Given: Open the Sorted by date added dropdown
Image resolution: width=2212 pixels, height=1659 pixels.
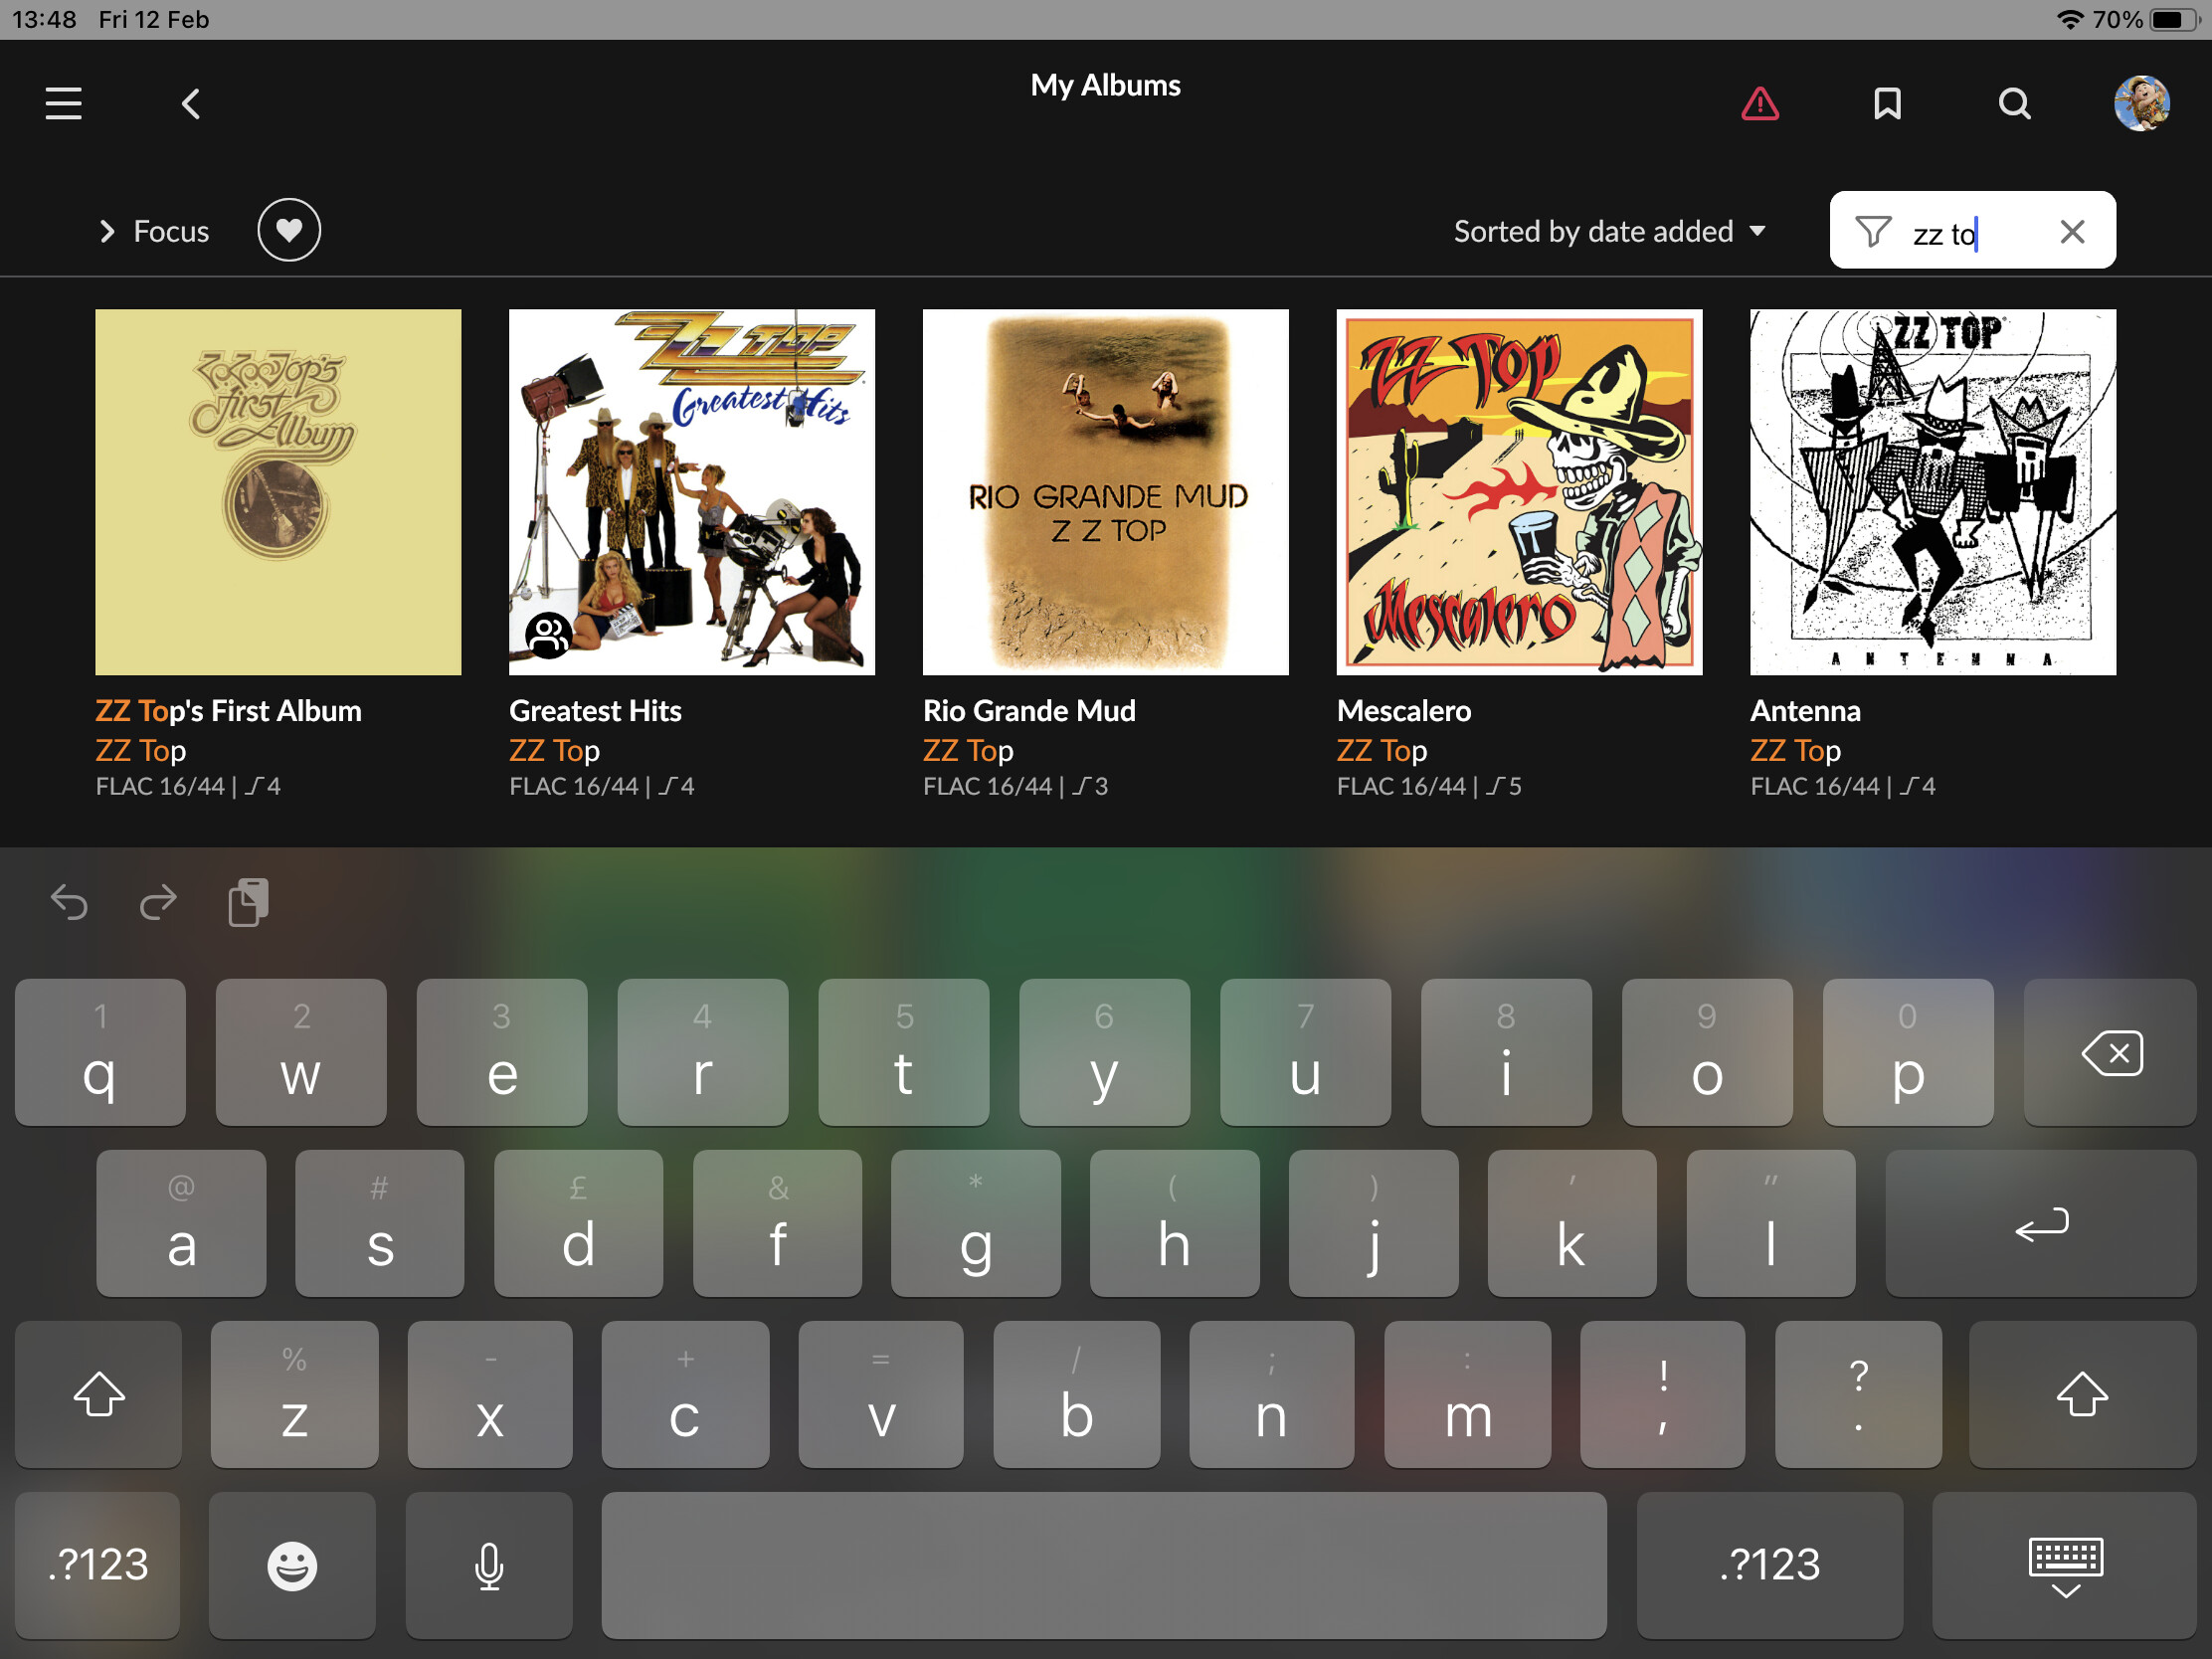Looking at the screenshot, I should pos(1609,231).
